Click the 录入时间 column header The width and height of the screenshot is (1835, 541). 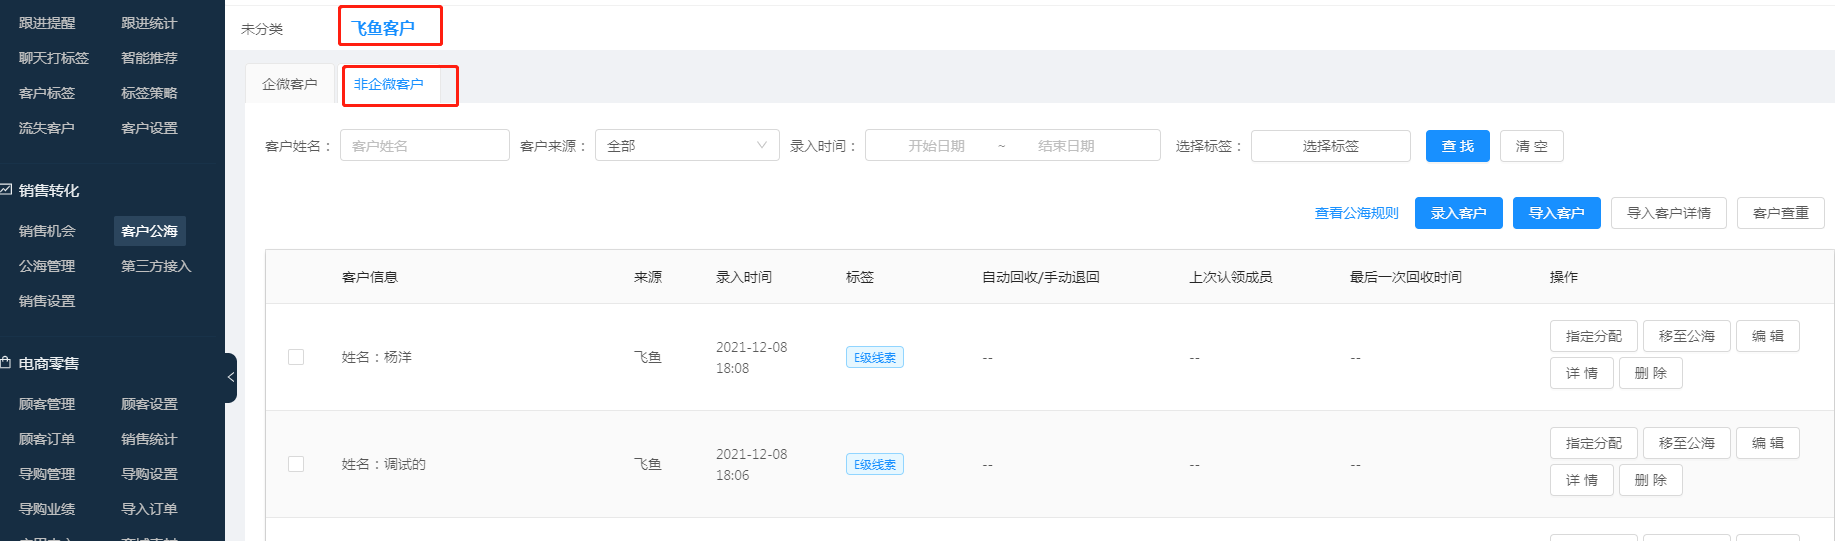coord(744,277)
